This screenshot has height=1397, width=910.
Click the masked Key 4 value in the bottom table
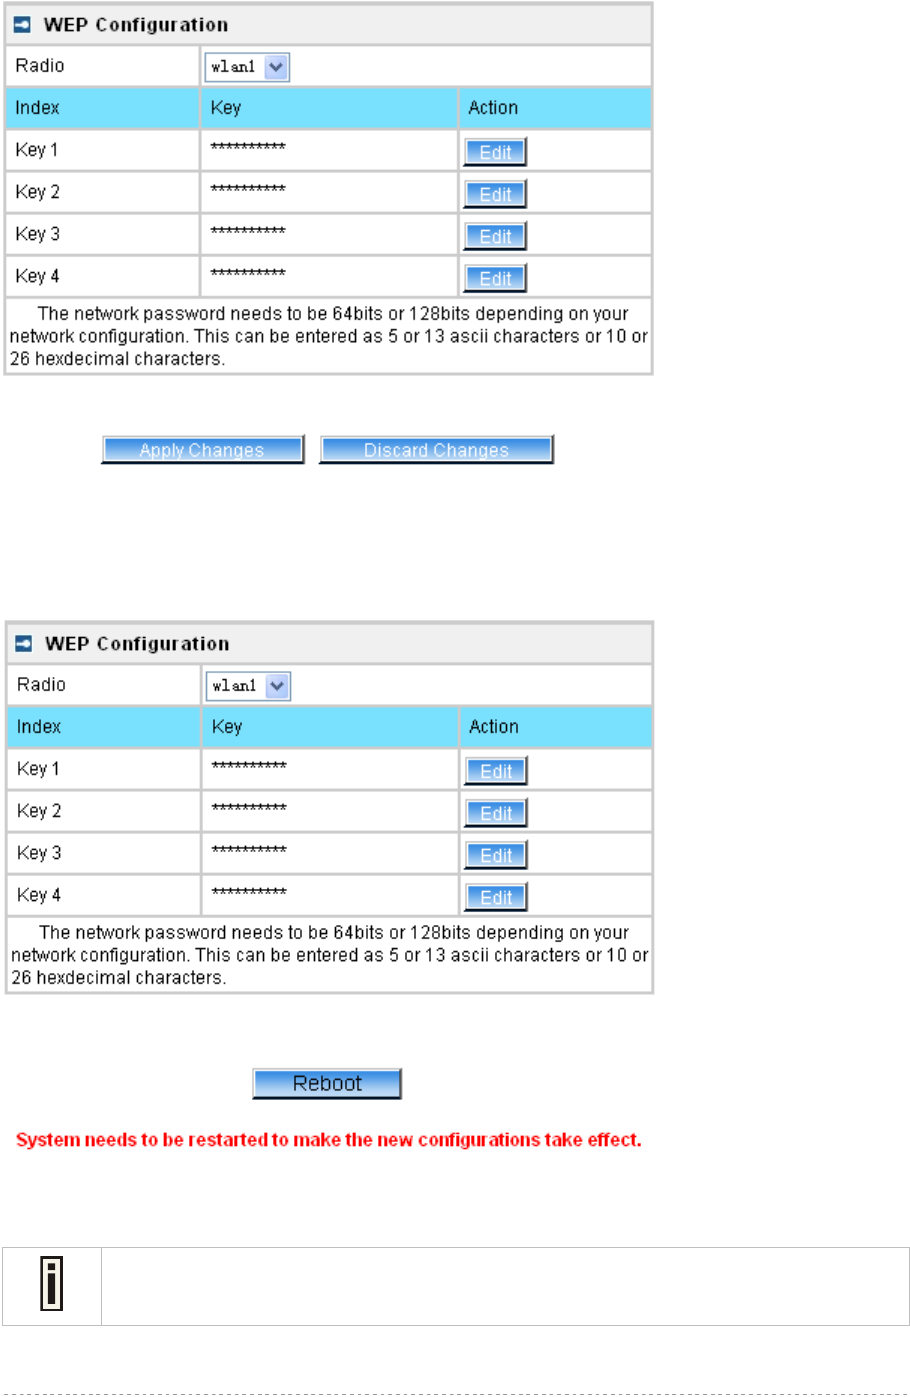(x=249, y=892)
